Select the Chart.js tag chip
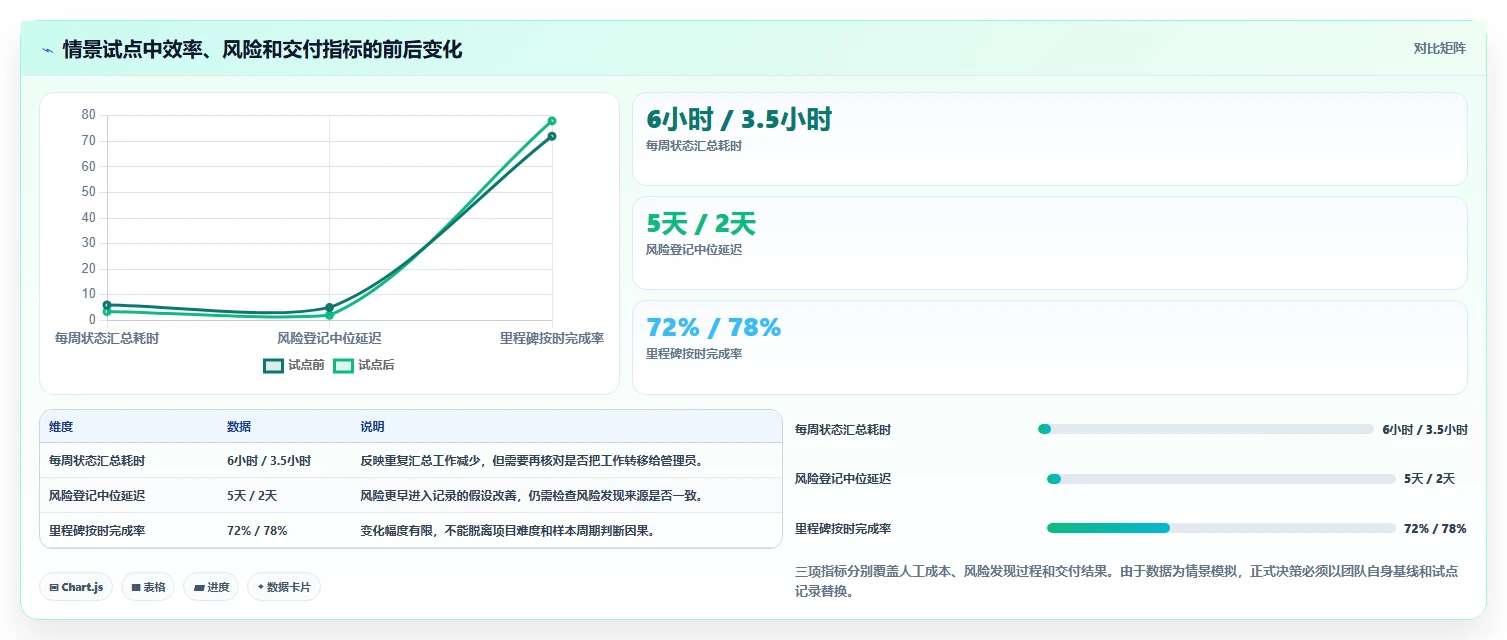The image size is (1507, 640). 77,587
